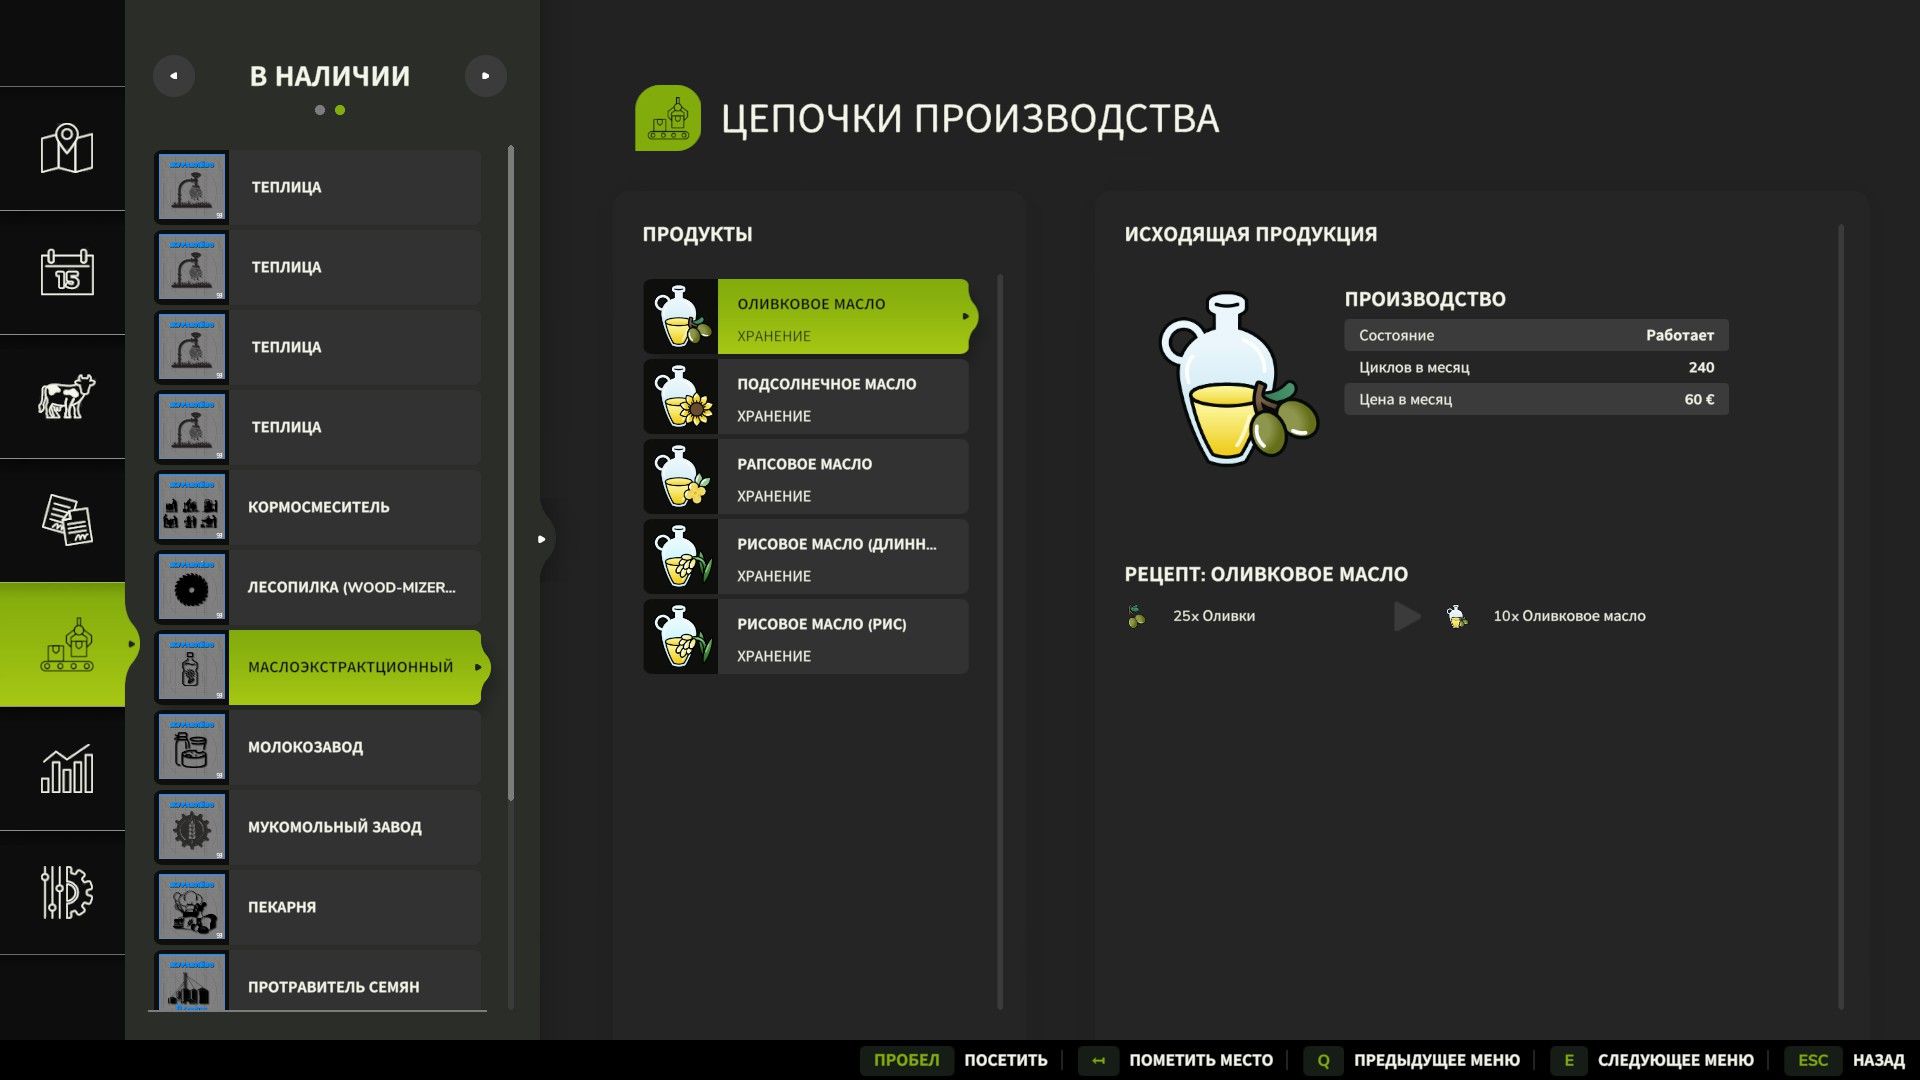Click the Маслоэкстрактционный bottle thumbnail
Image resolution: width=1920 pixels, height=1080 pixels.
click(x=191, y=667)
